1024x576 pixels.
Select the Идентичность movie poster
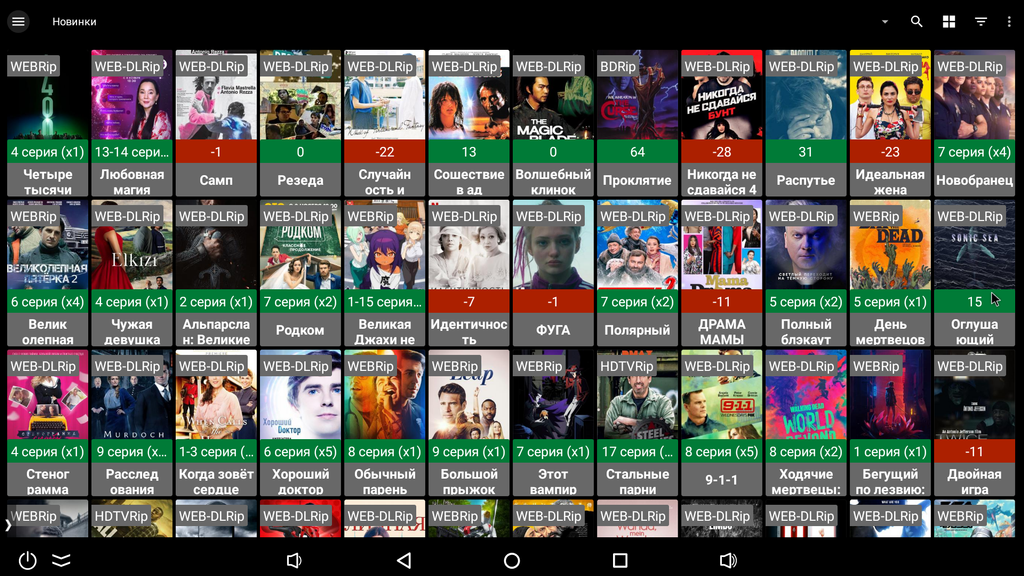click(469, 245)
